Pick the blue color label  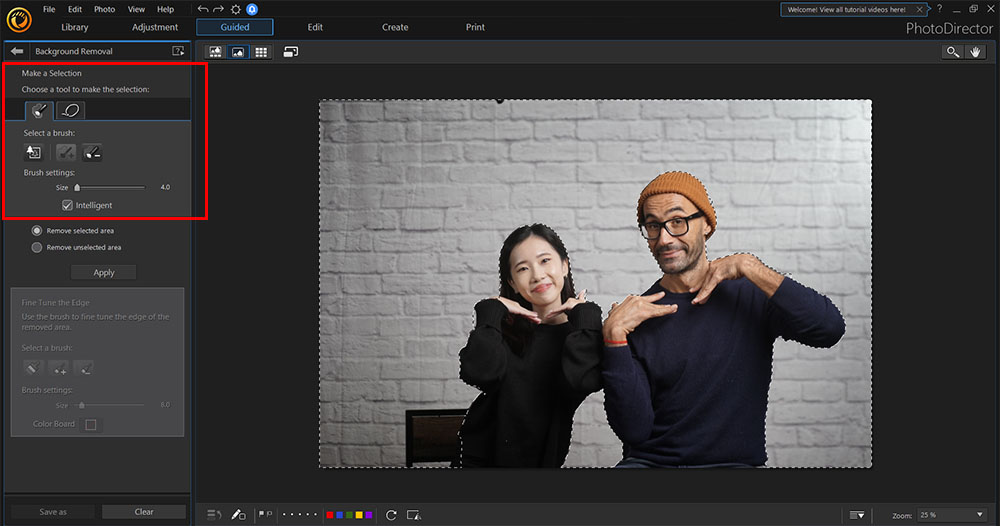click(339, 515)
